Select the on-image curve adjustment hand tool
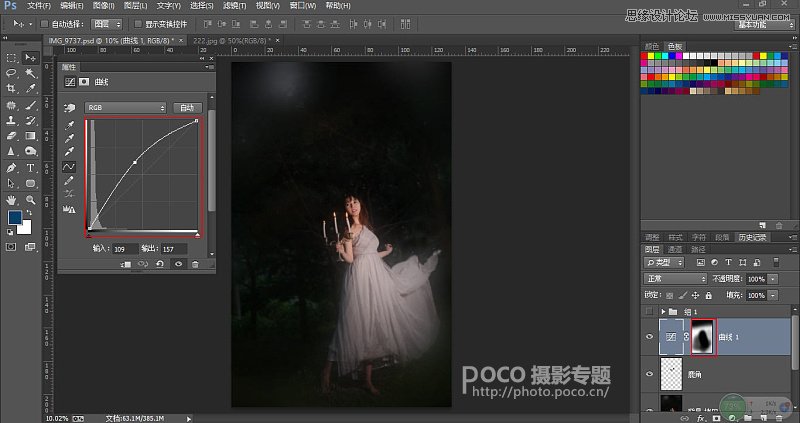Viewport: 800px width, 423px height. click(x=69, y=108)
